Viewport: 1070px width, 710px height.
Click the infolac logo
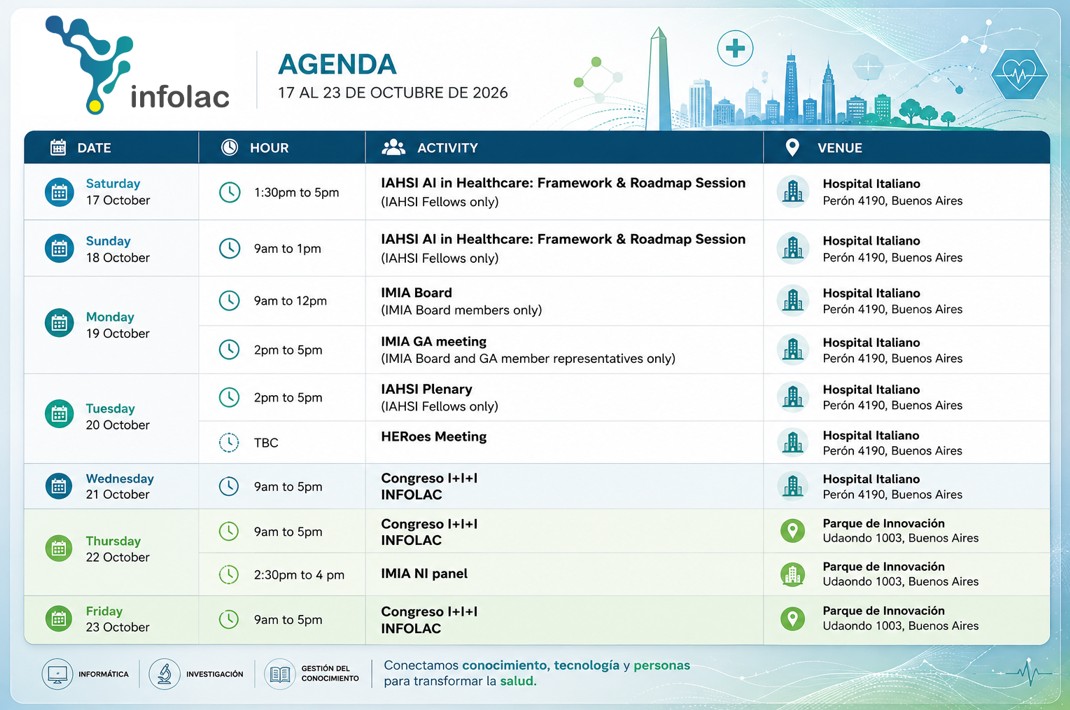136,65
